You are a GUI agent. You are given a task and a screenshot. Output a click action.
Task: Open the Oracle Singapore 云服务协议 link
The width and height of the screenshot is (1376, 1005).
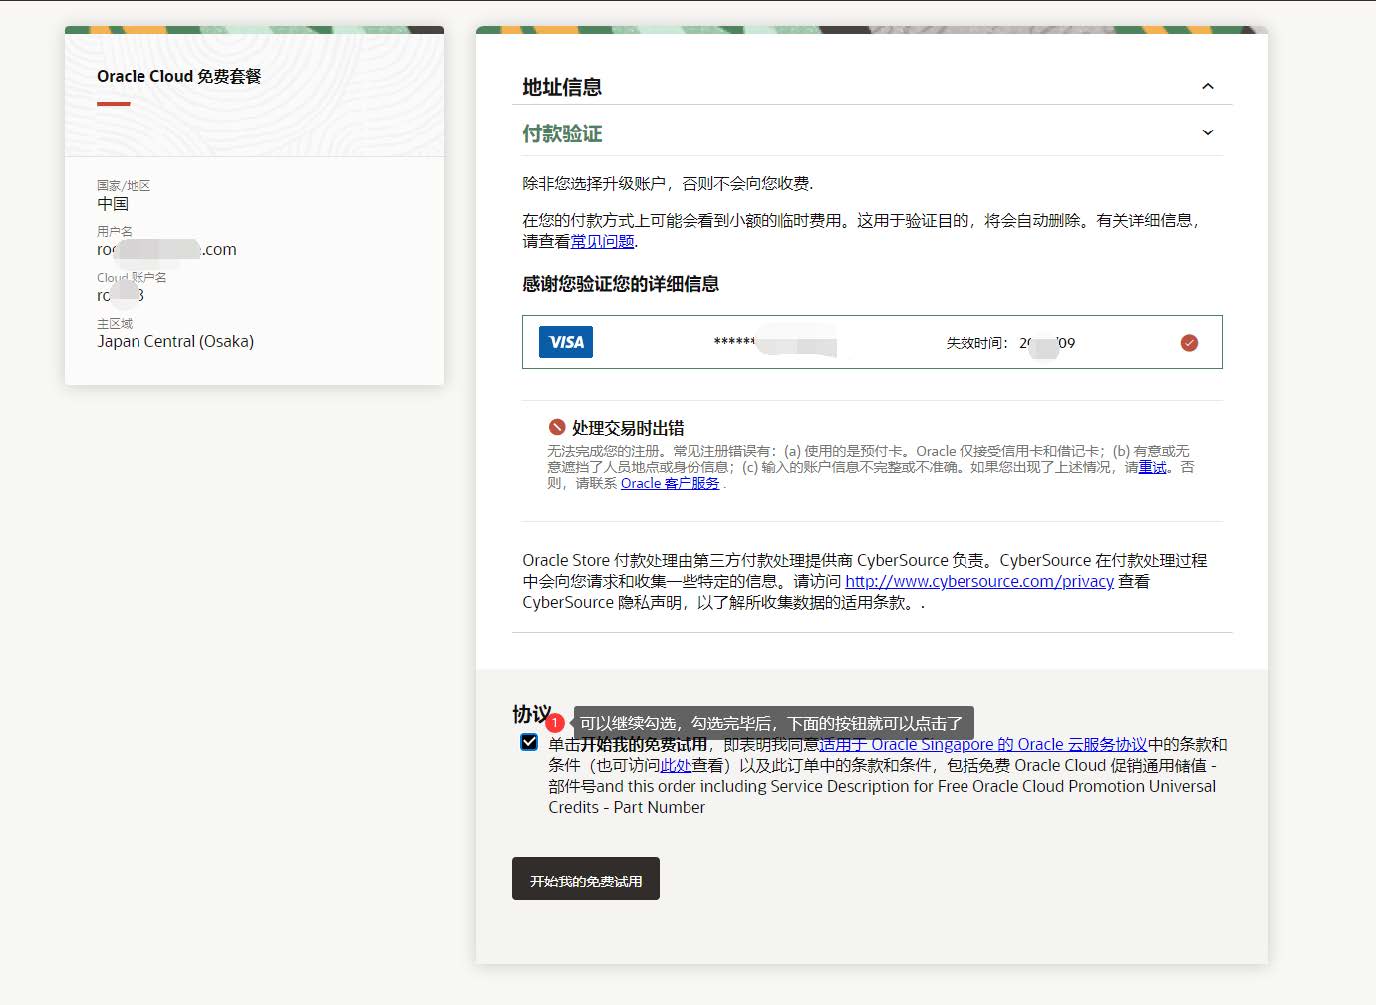point(983,744)
